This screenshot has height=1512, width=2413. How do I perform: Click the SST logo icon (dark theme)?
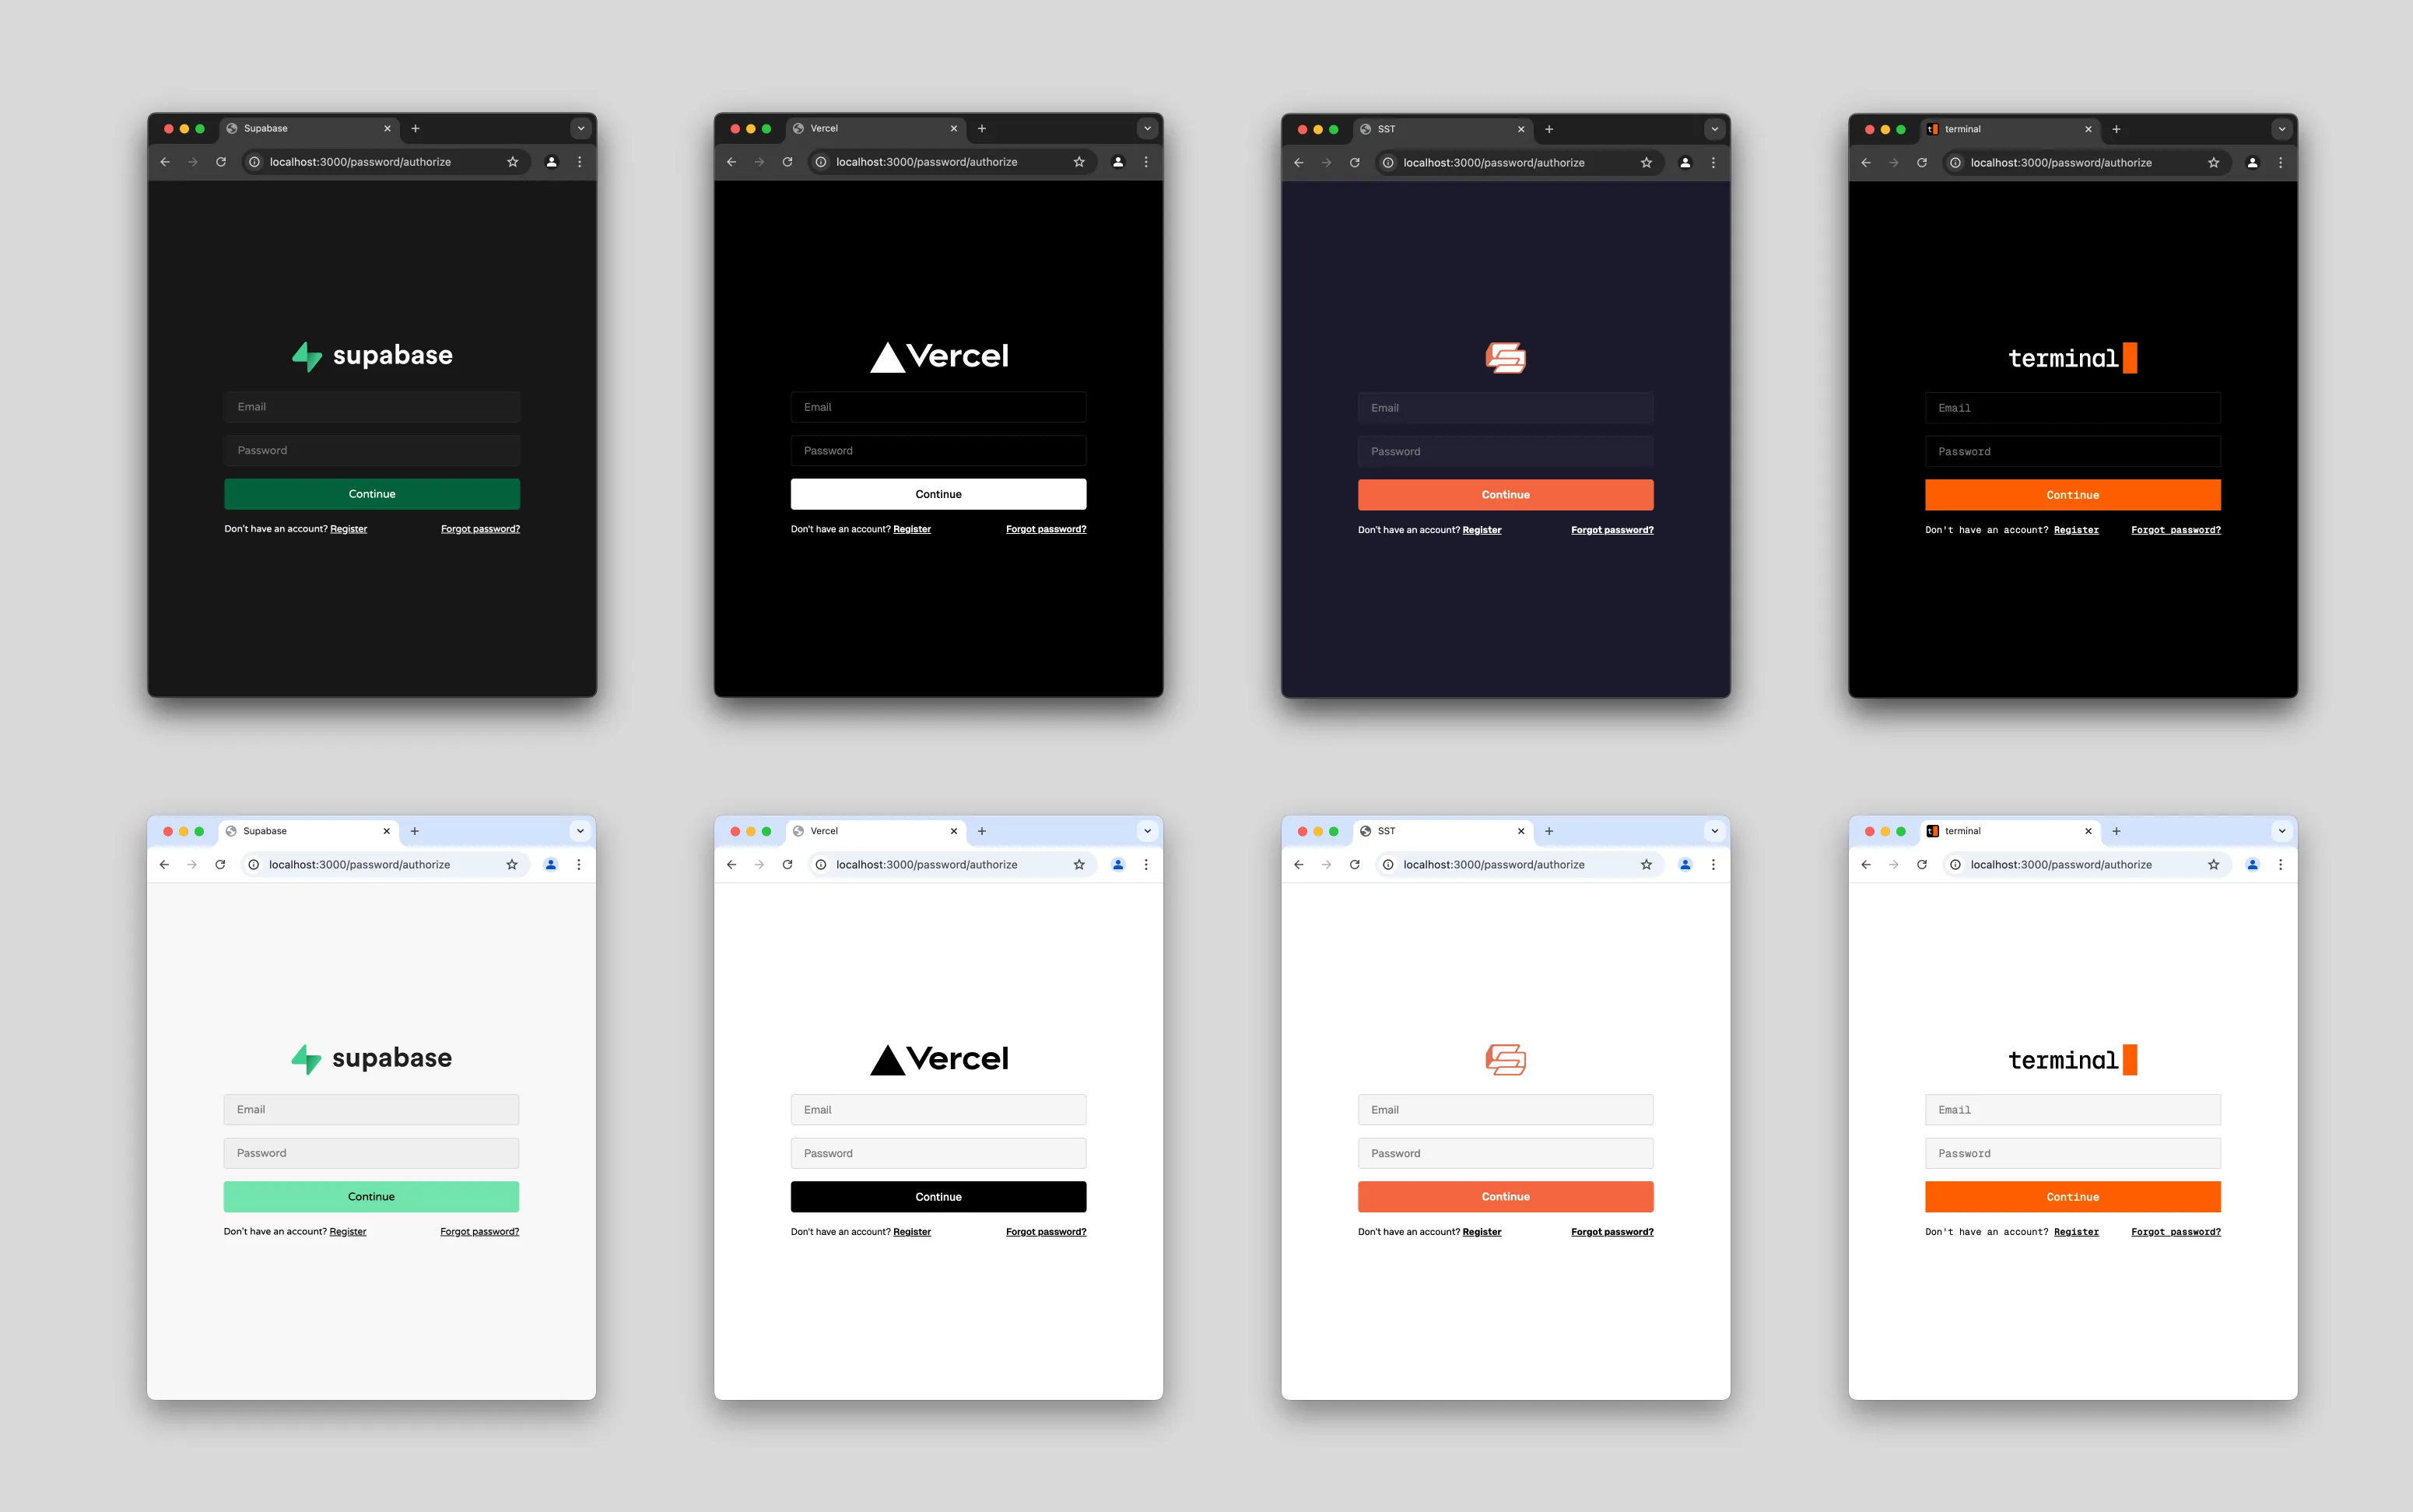[x=1506, y=357]
